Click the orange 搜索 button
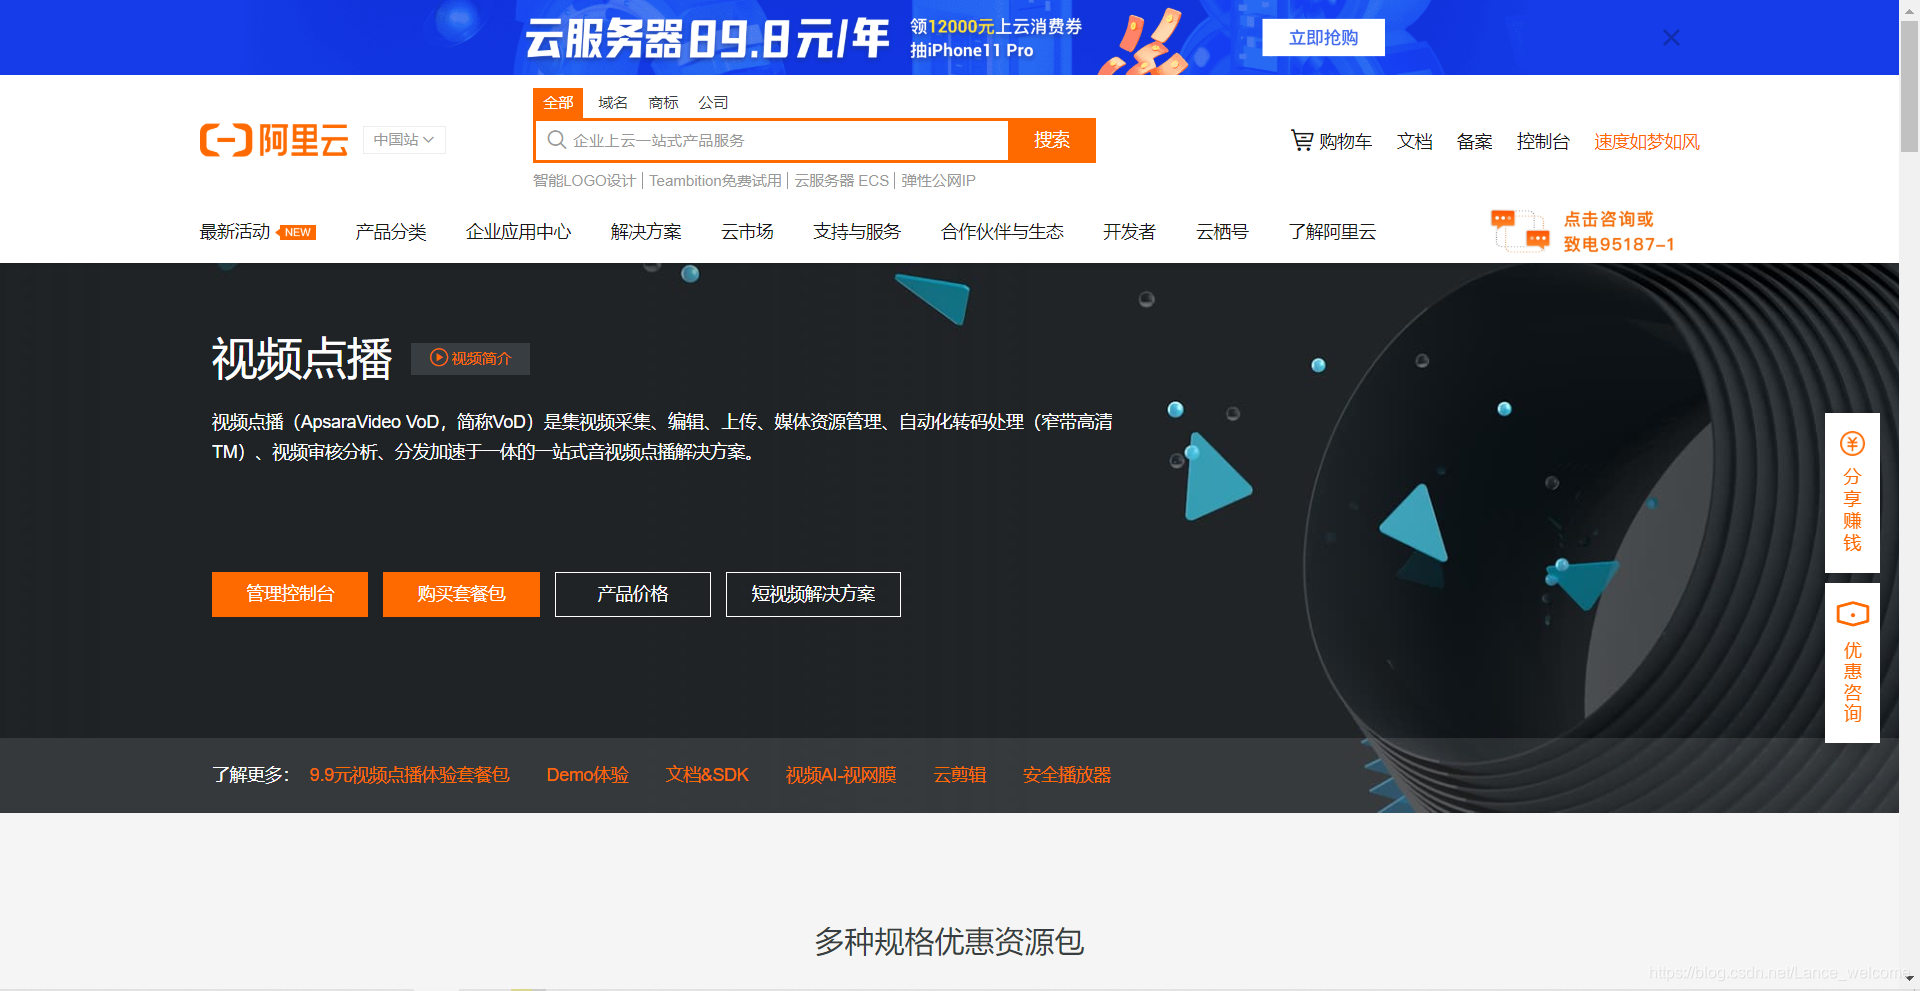Viewport: 1920px width, 991px height. coord(1052,140)
